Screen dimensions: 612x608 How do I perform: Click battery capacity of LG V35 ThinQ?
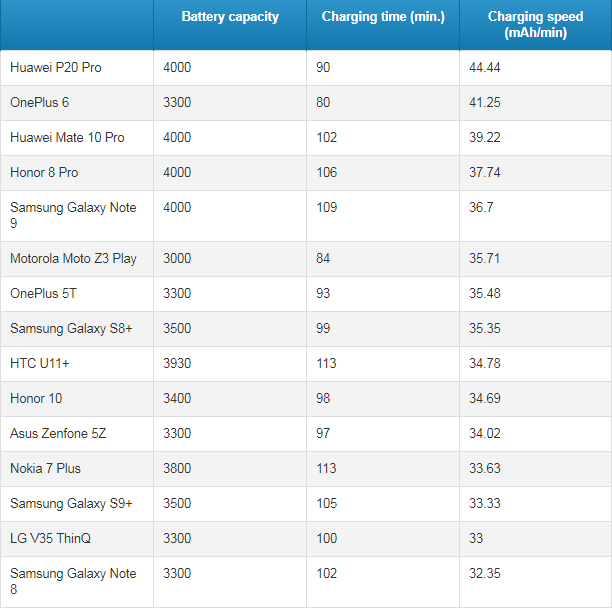[x=177, y=539]
